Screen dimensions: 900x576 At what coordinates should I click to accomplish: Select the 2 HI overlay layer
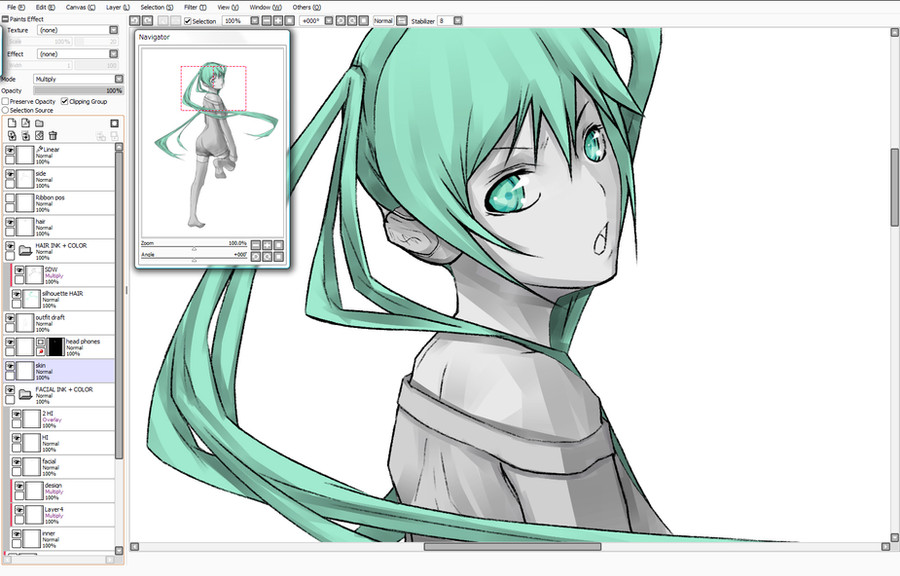[x=63, y=419]
